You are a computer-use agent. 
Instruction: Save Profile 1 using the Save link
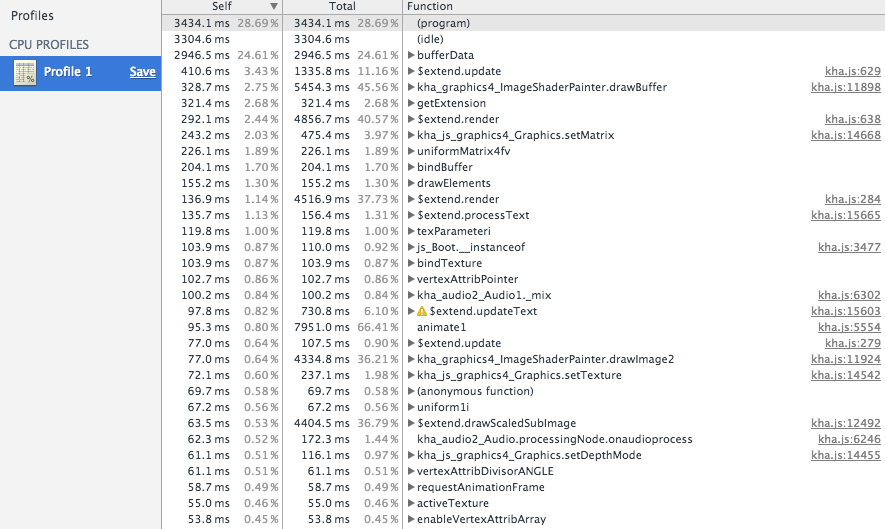[142, 72]
